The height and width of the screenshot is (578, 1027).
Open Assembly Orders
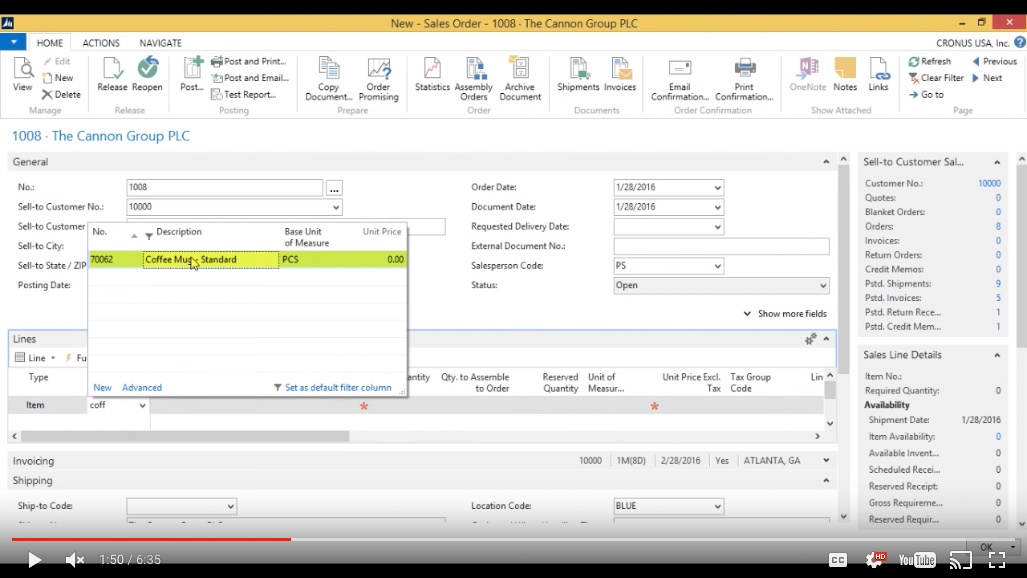click(474, 79)
